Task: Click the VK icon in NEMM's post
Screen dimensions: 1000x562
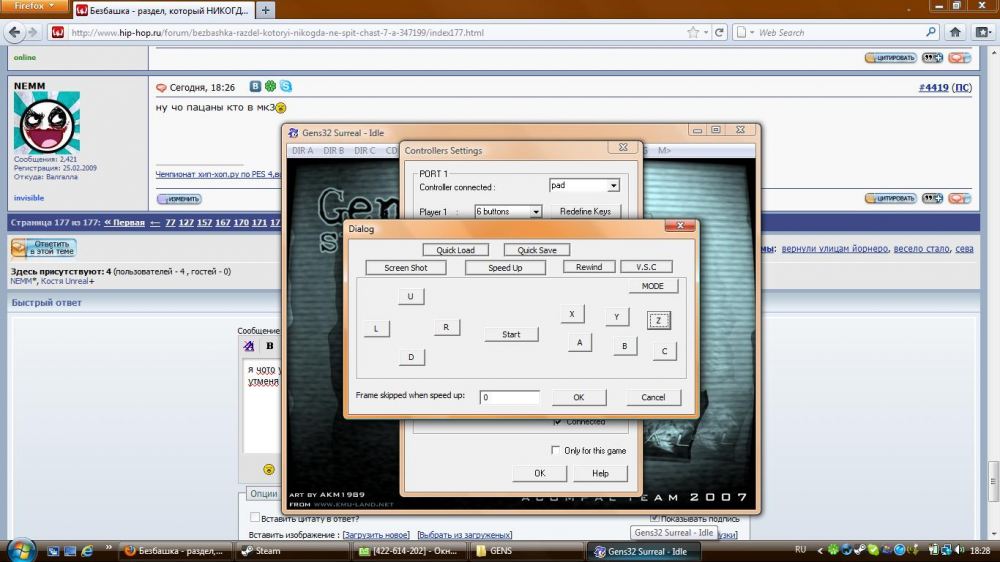Action: (x=255, y=86)
